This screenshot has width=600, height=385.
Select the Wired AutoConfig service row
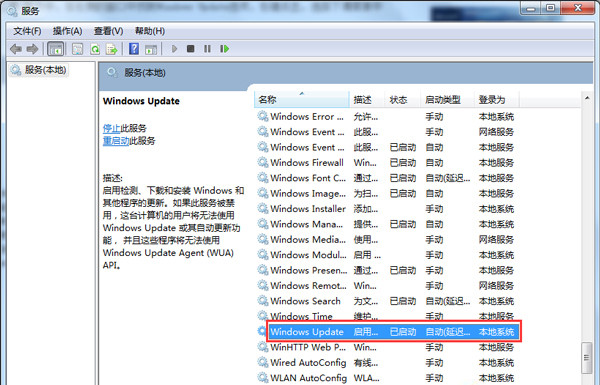click(x=386, y=362)
